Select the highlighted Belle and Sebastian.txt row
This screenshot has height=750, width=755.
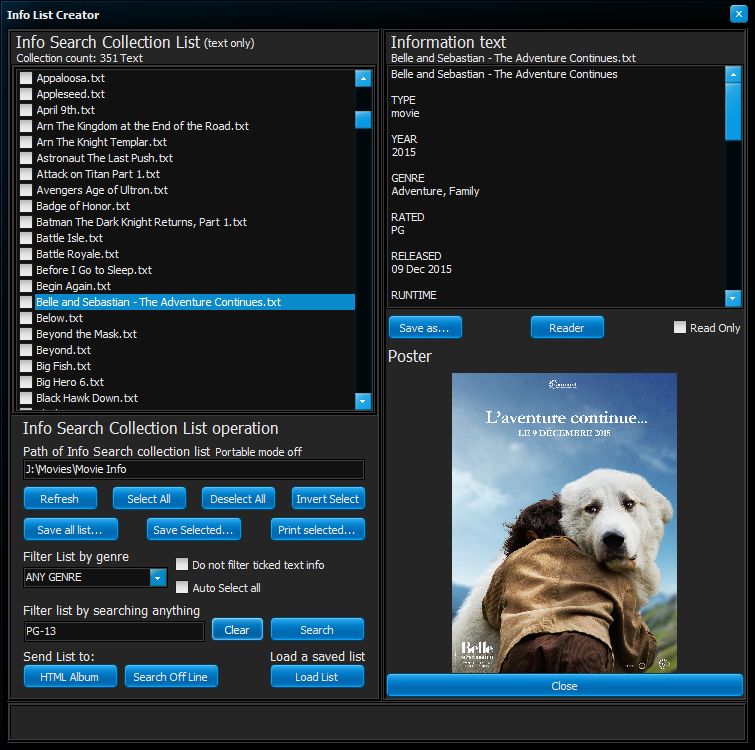[x=195, y=302]
